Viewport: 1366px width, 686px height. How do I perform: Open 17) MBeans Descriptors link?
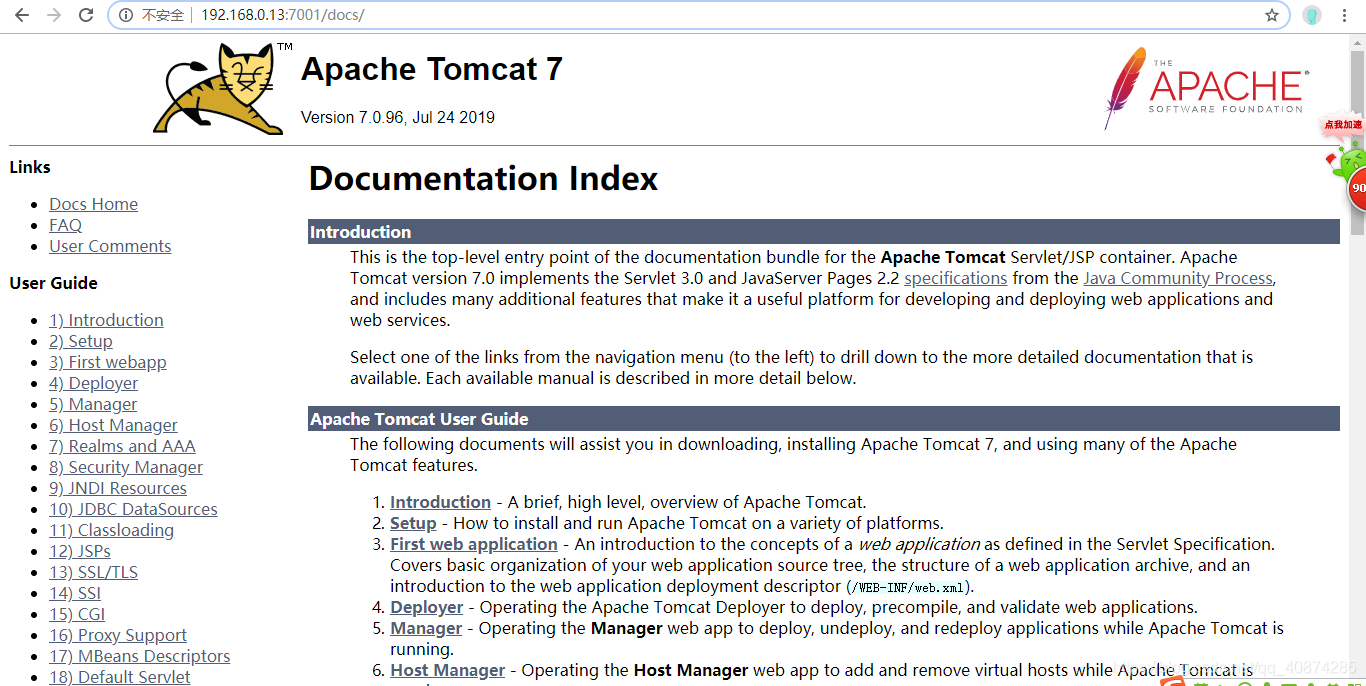pyautogui.click(x=139, y=656)
